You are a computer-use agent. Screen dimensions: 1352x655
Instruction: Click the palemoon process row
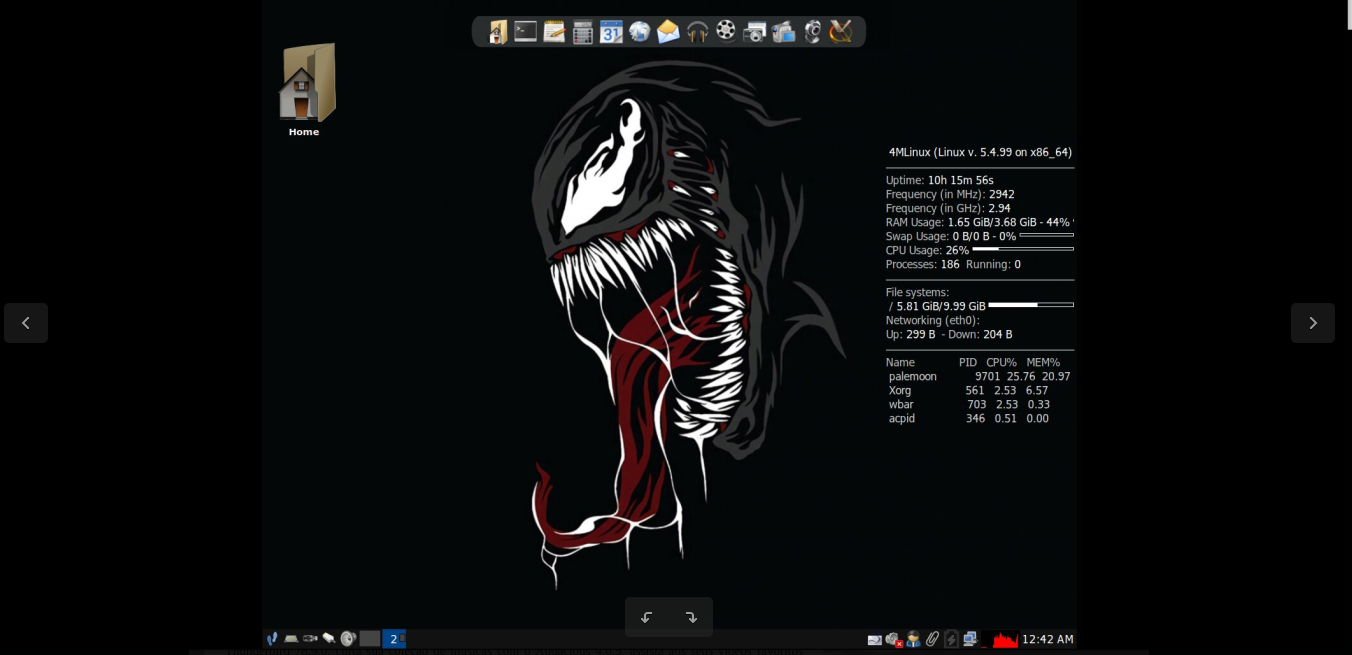(x=979, y=377)
